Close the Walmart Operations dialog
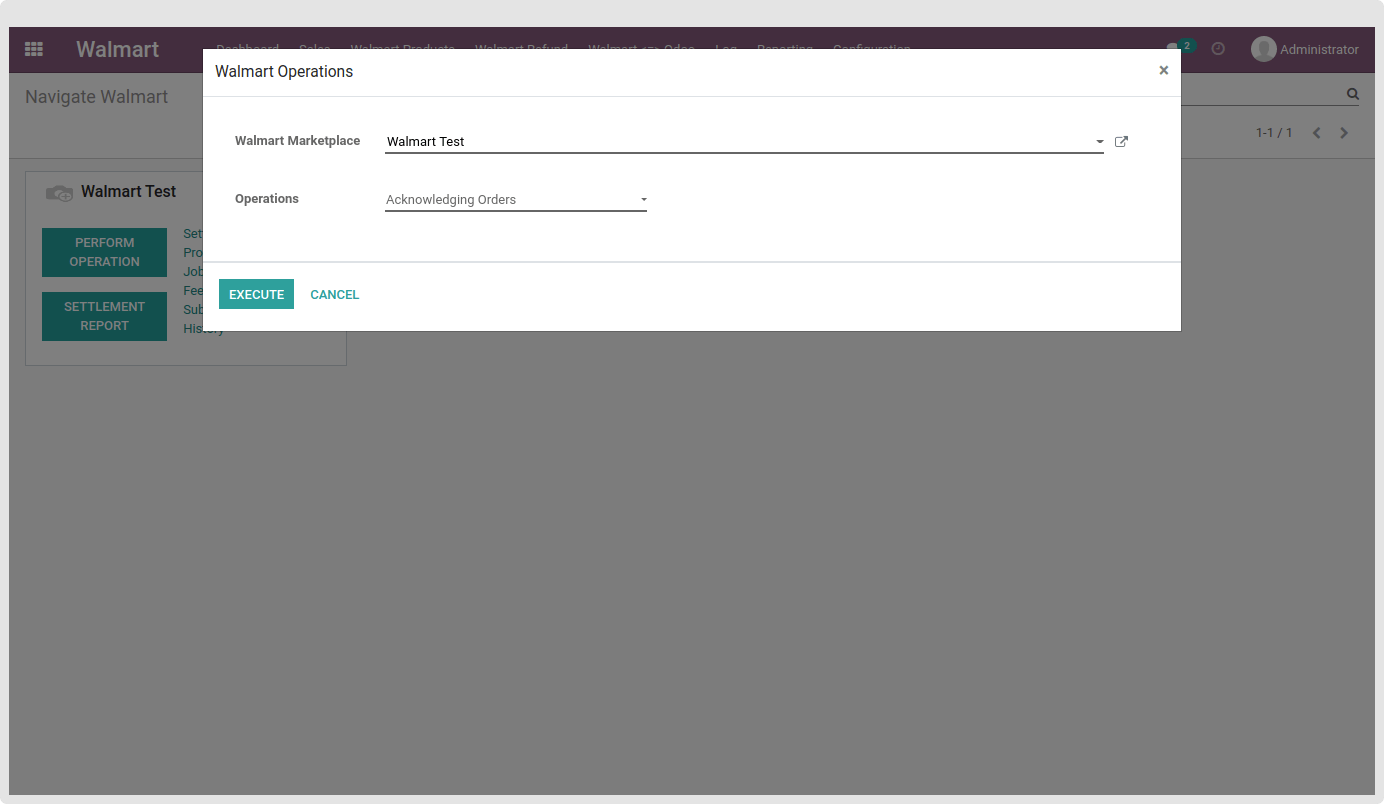The height and width of the screenshot is (804, 1384). pyautogui.click(x=1163, y=71)
